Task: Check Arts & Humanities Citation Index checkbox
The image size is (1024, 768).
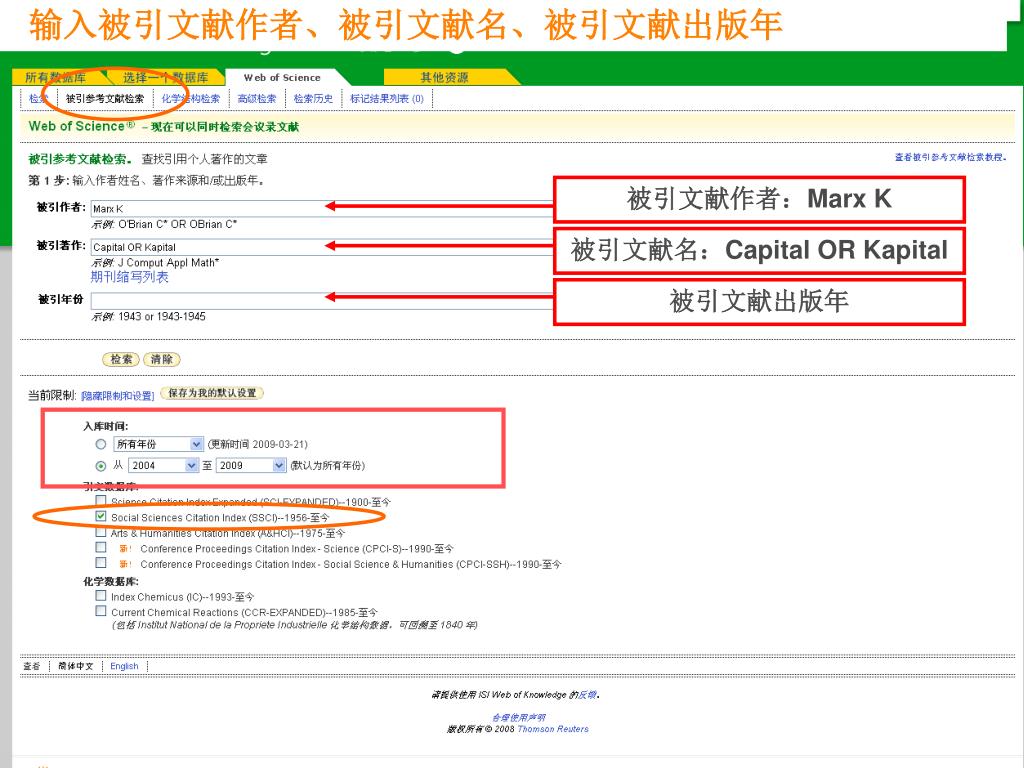Action: coord(101,532)
